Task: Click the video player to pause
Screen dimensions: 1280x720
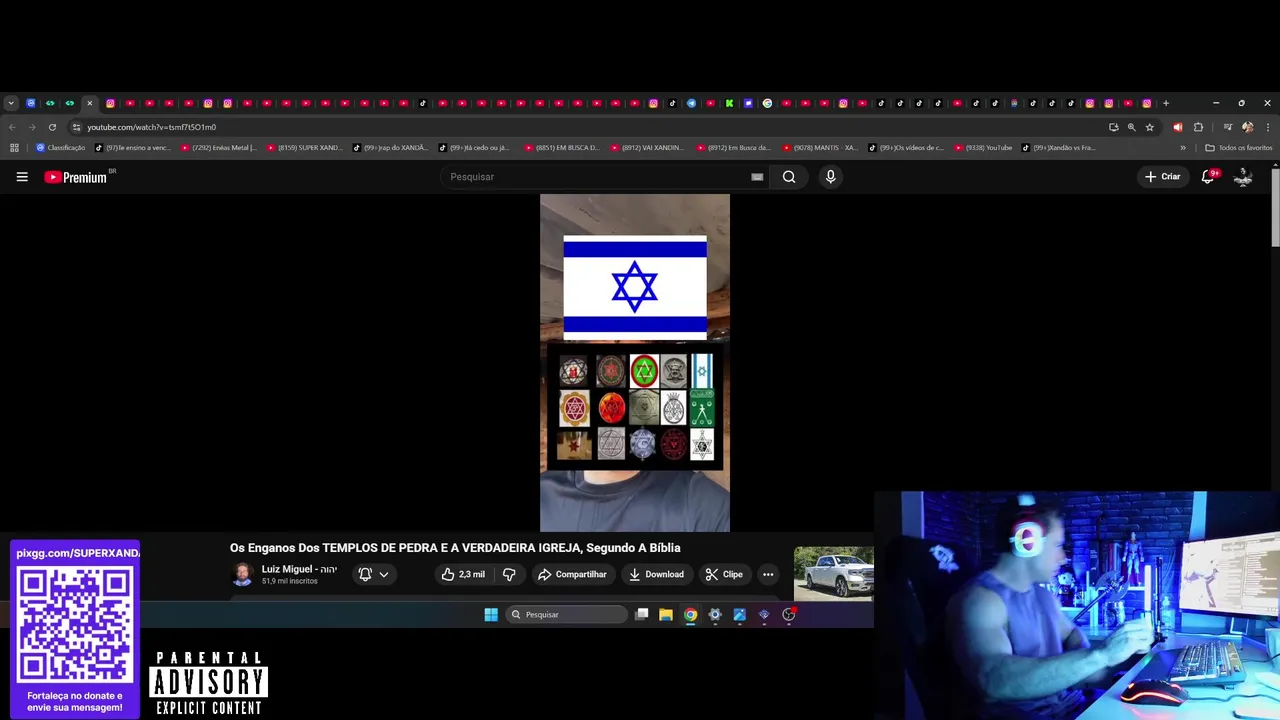Action: (x=635, y=363)
